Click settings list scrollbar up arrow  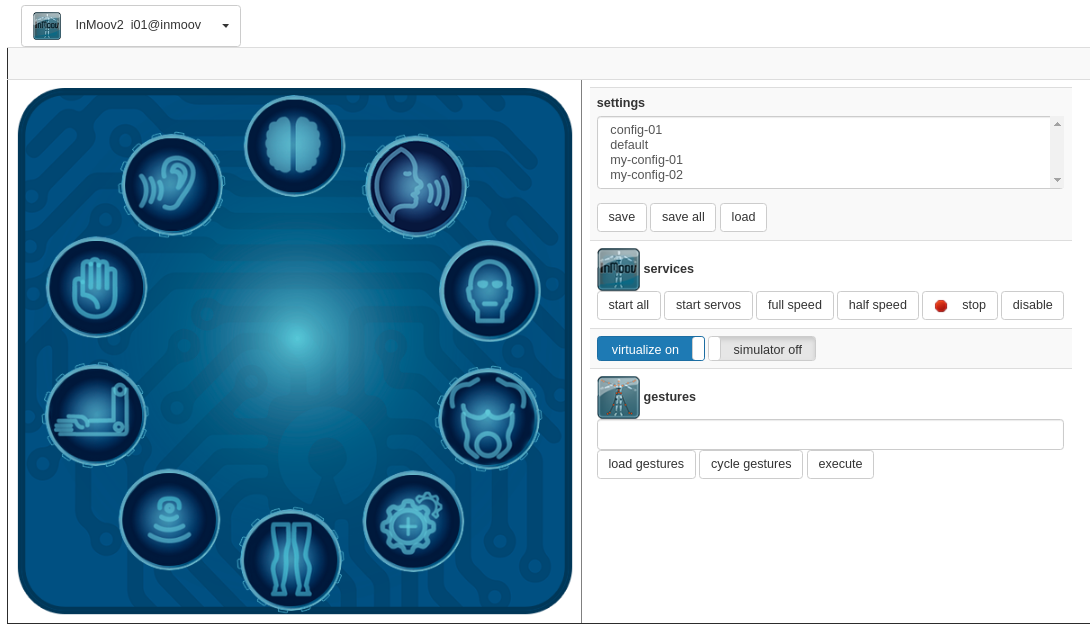pos(1057,124)
